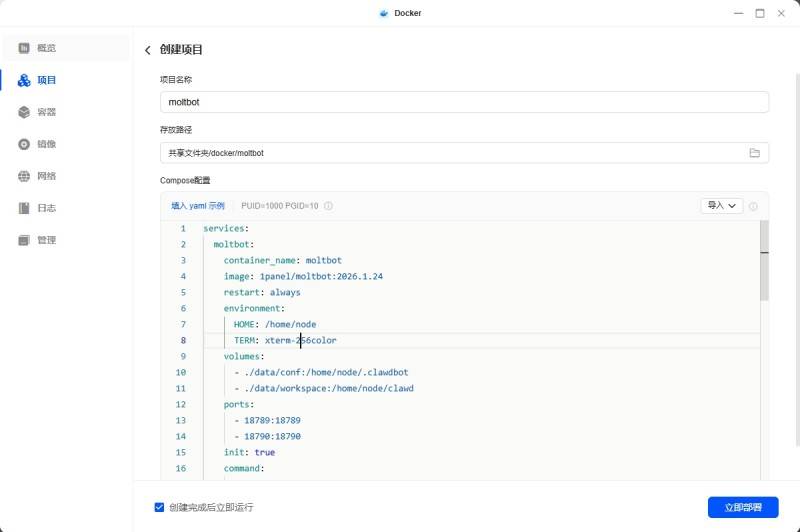Click code line 'container_name: moltbot'
This screenshot has height=532, width=800.
[x=283, y=261]
